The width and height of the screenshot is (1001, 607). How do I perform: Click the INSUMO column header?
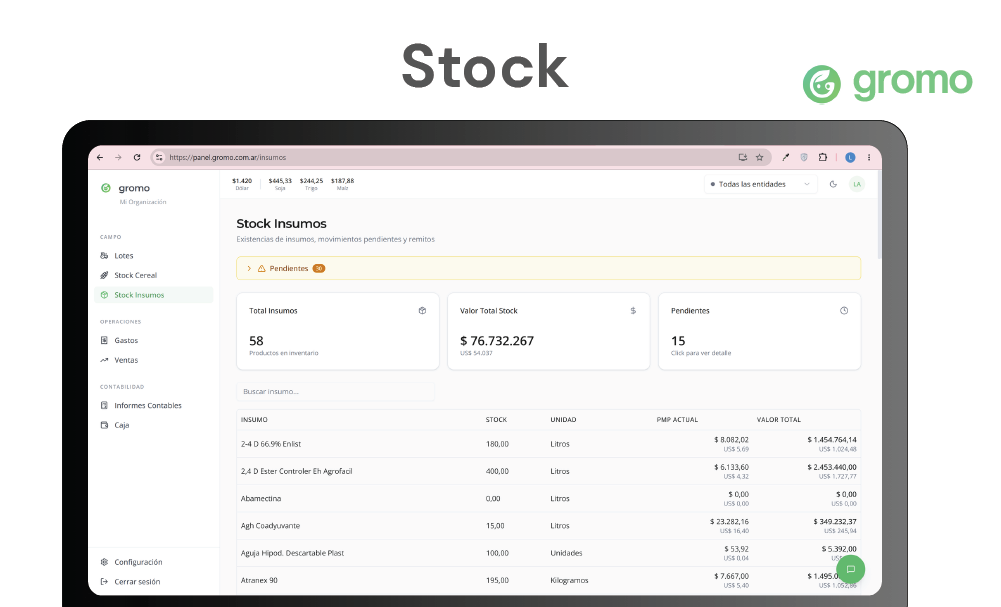254,419
